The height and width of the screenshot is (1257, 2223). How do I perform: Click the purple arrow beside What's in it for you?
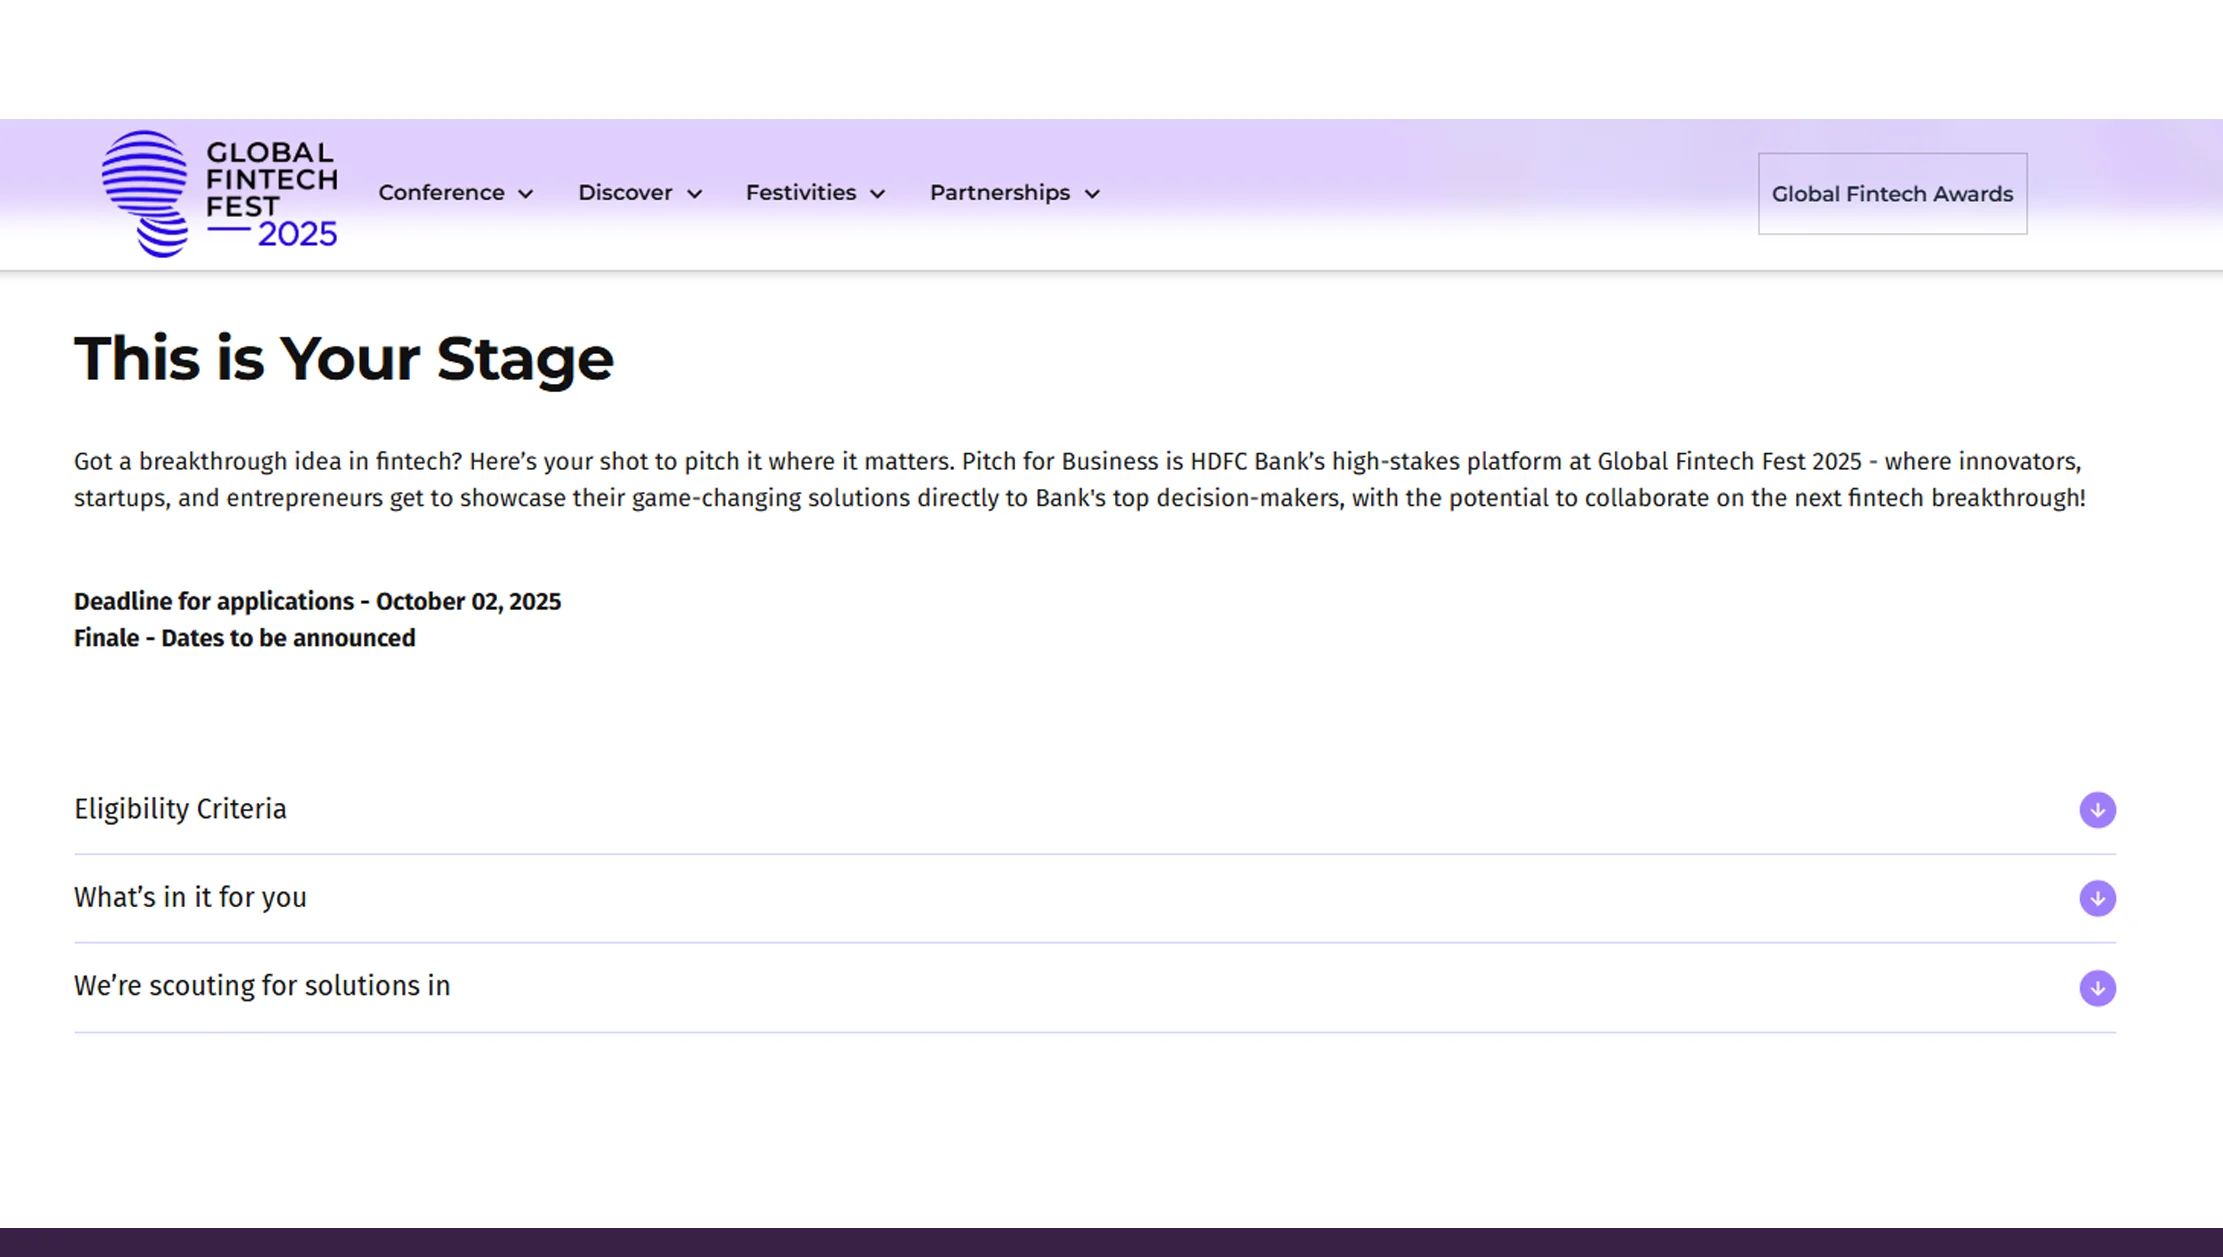[2097, 898]
